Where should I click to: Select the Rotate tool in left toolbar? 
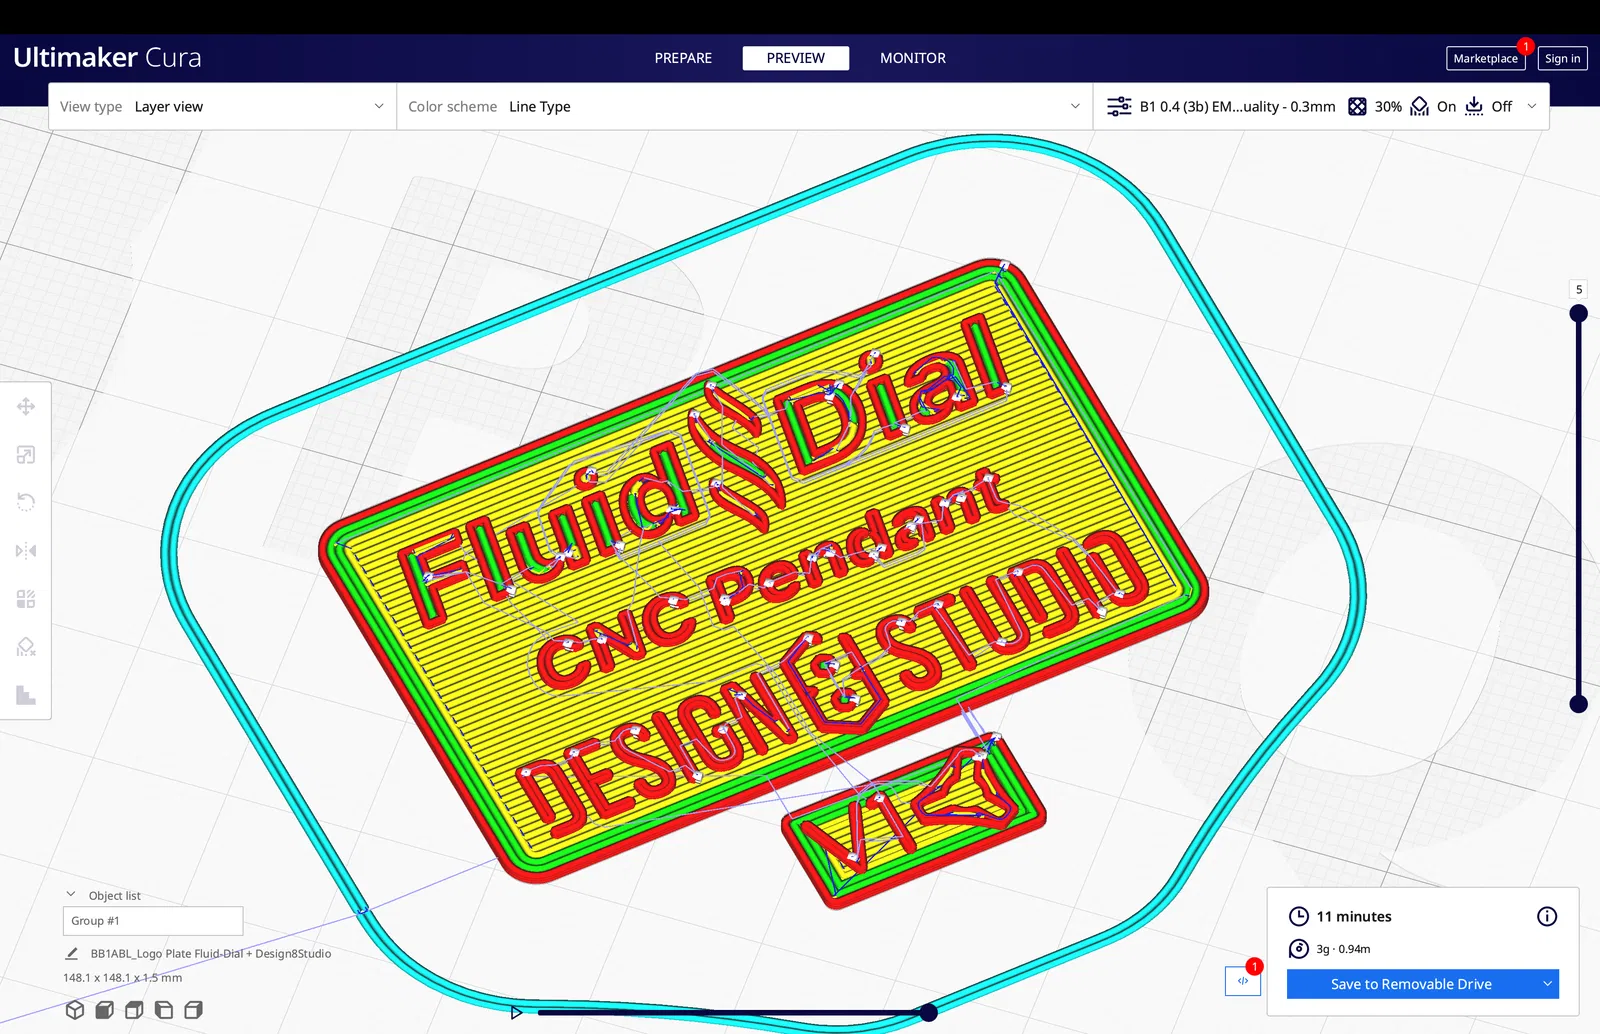point(26,502)
